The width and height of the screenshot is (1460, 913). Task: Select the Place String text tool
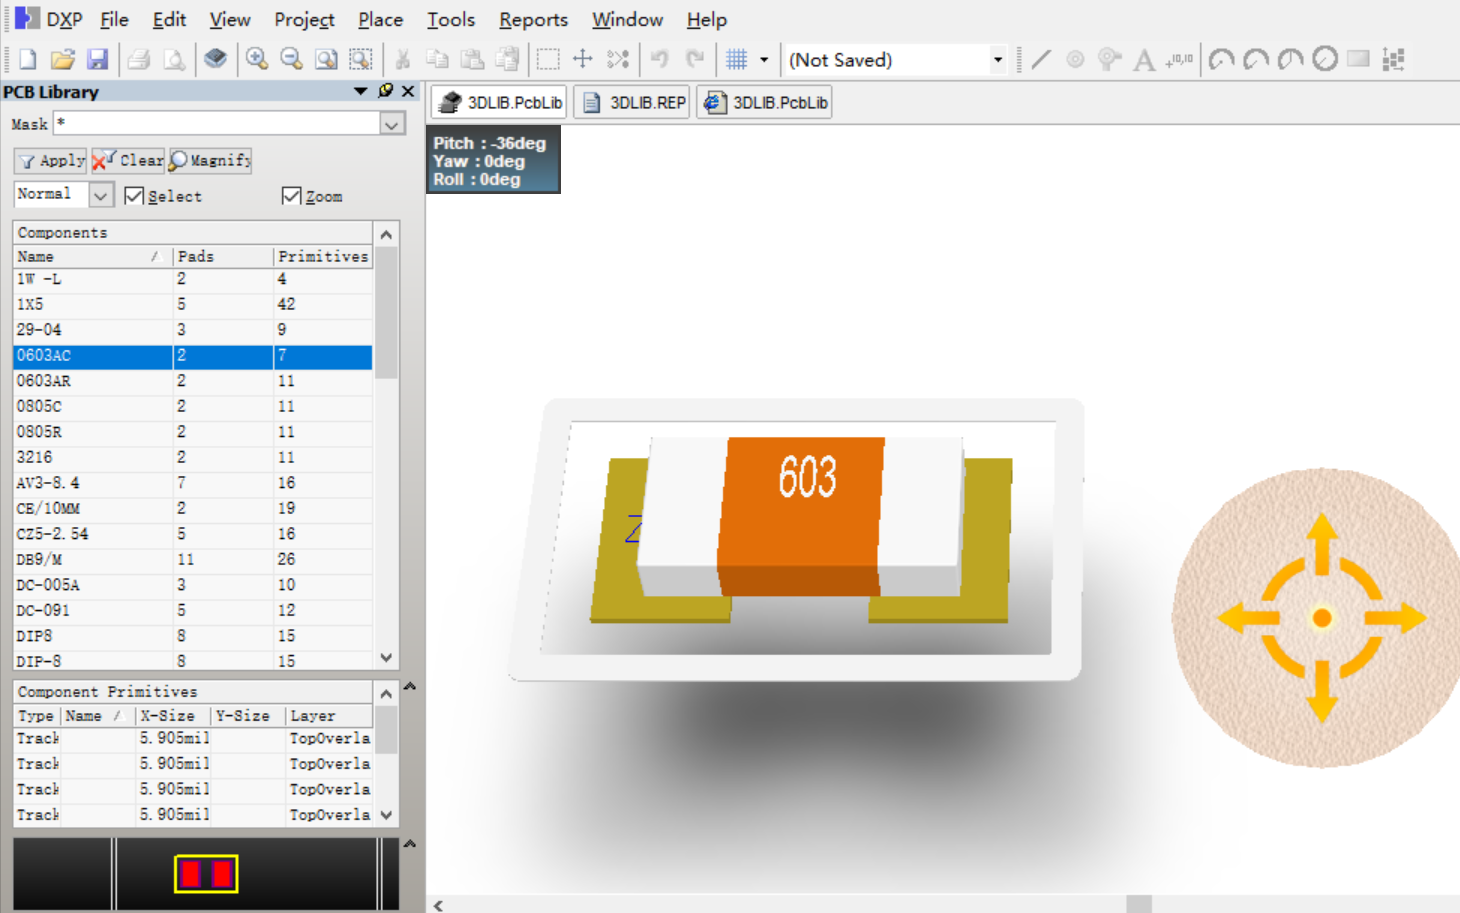pyautogui.click(x=1144, y=59)
